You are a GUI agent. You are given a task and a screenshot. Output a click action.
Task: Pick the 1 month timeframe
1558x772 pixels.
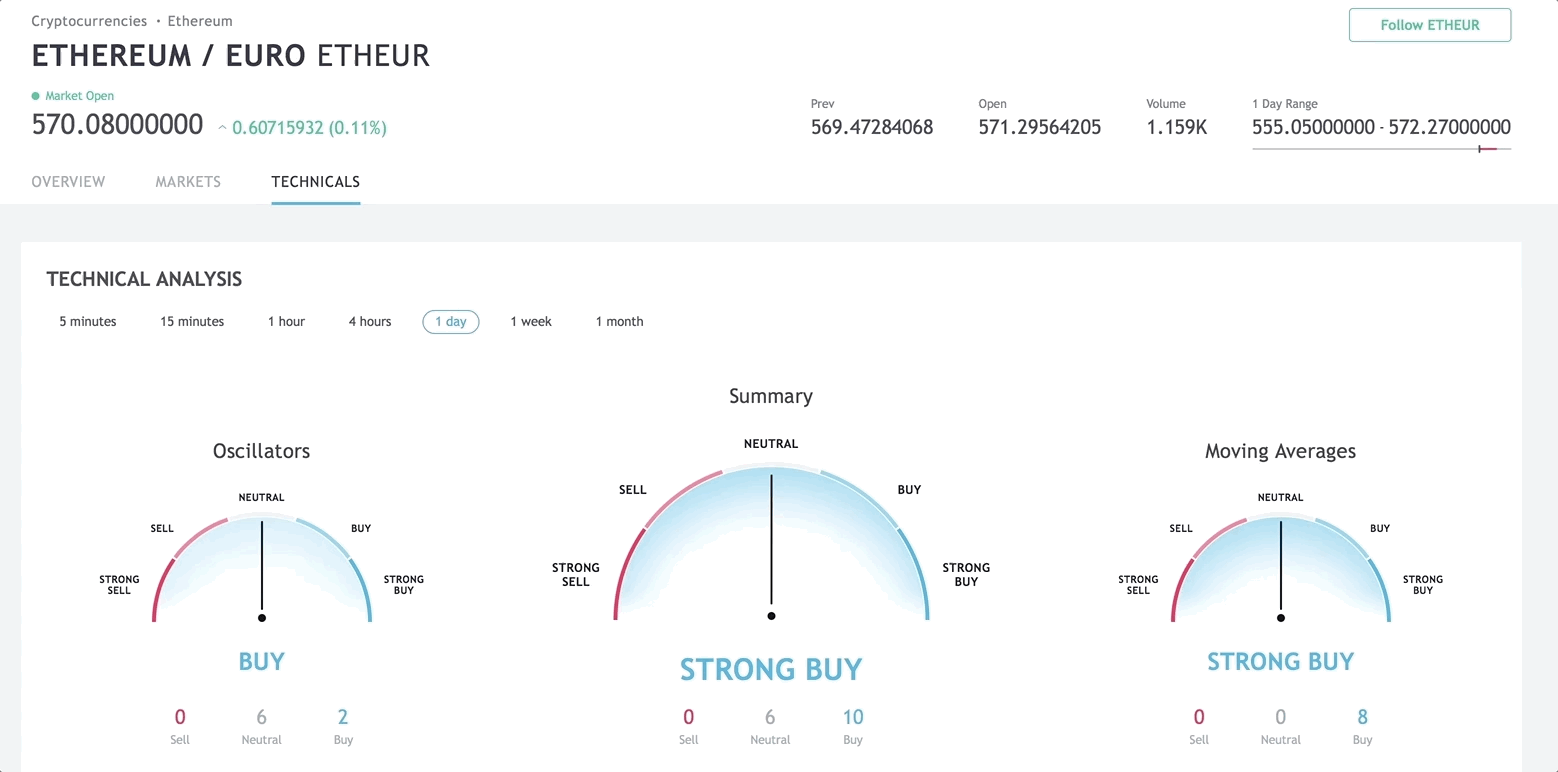tap(620, 322)
